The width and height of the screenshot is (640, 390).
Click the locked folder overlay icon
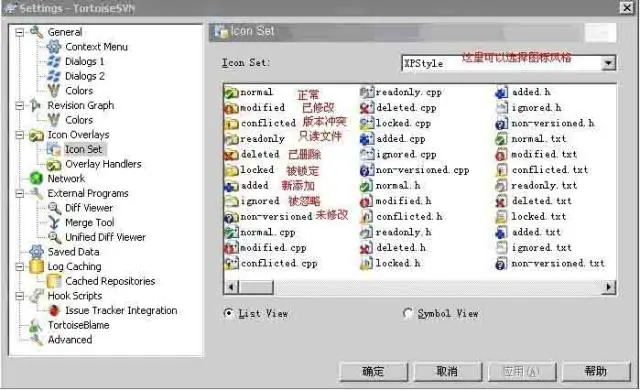231,170
